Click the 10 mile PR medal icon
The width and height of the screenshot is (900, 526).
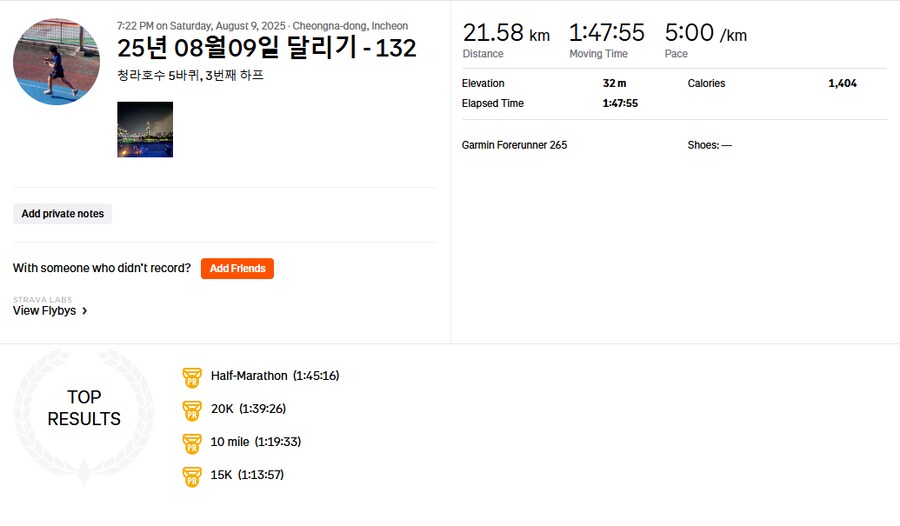192,443
